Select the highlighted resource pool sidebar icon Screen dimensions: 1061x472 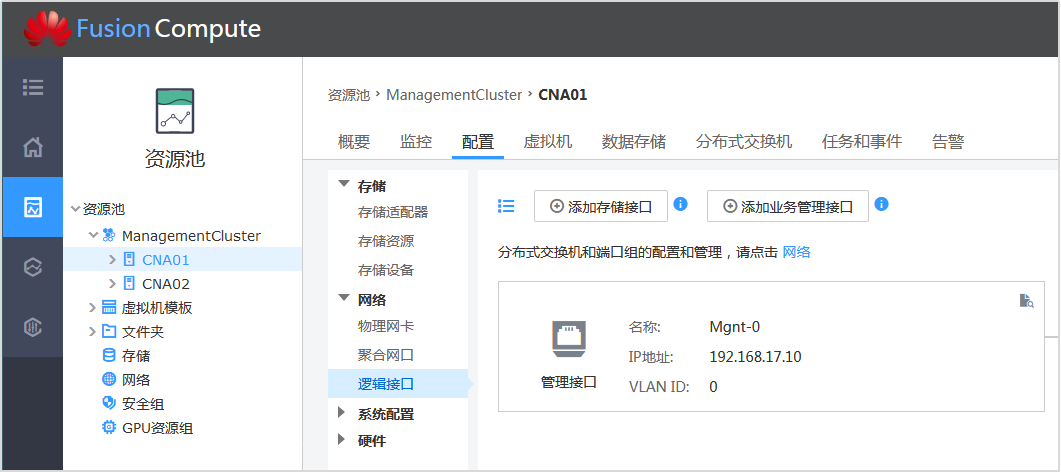[32, 207]
